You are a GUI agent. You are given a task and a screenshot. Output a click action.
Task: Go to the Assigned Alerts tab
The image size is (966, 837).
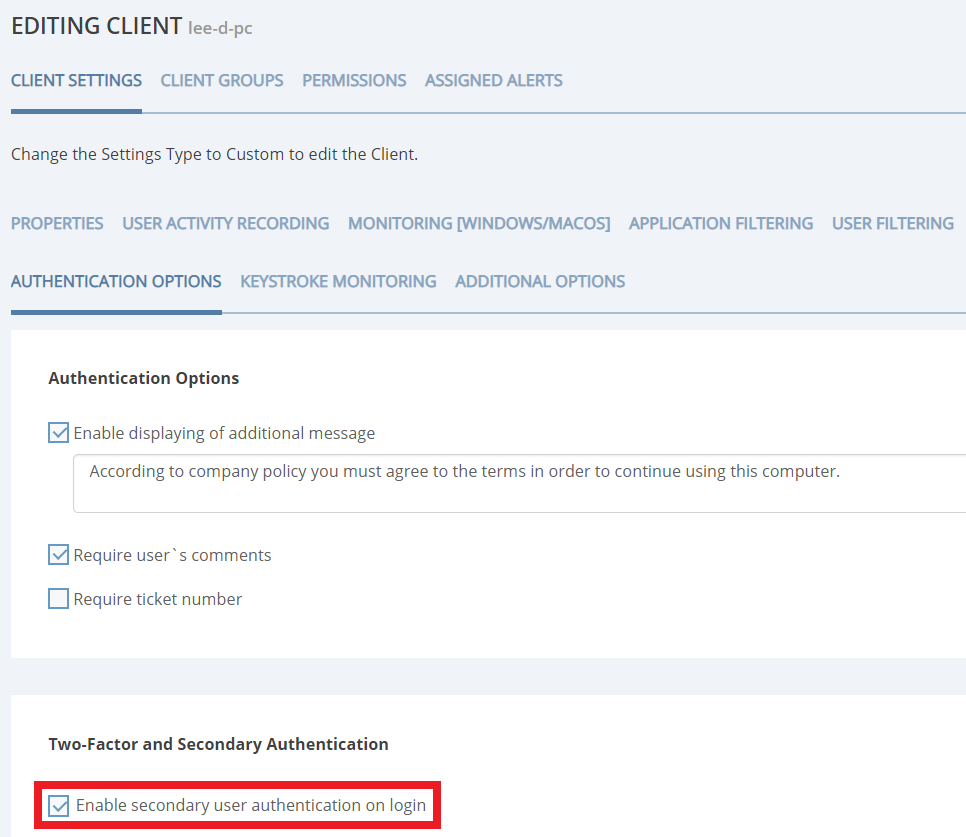coord(493,80)
